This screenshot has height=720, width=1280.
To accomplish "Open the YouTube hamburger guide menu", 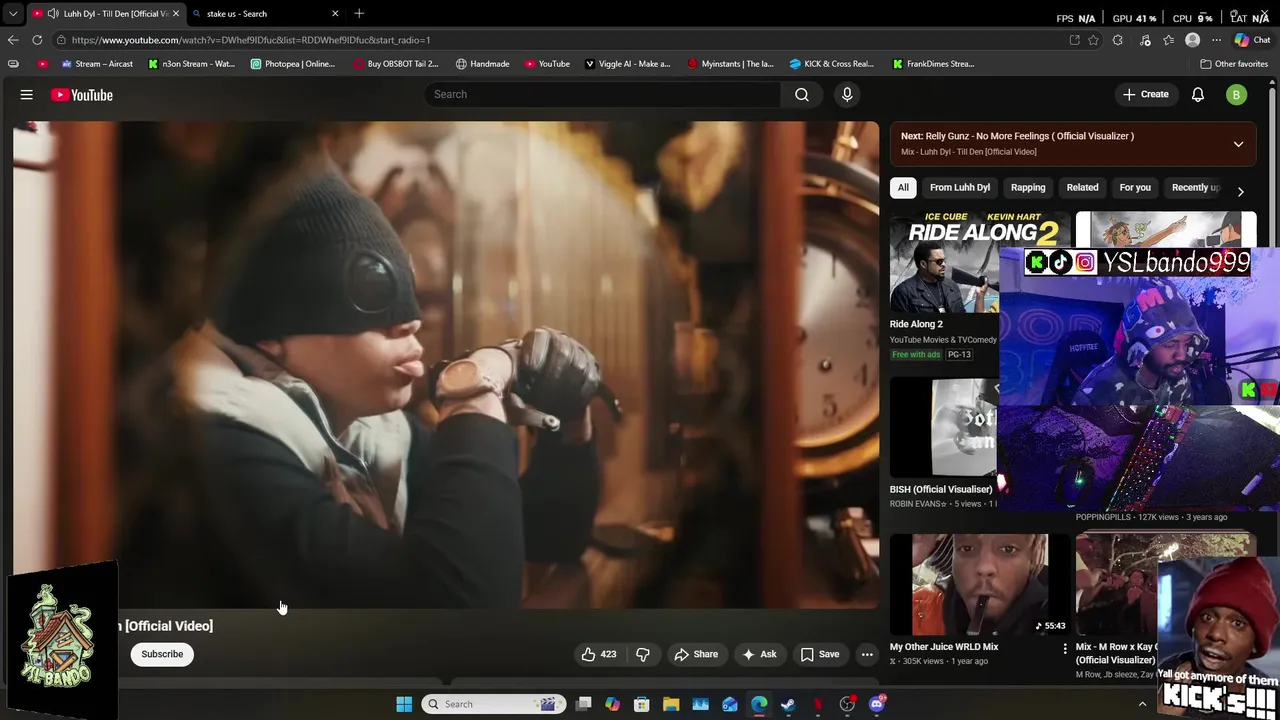I will (27, 95).
